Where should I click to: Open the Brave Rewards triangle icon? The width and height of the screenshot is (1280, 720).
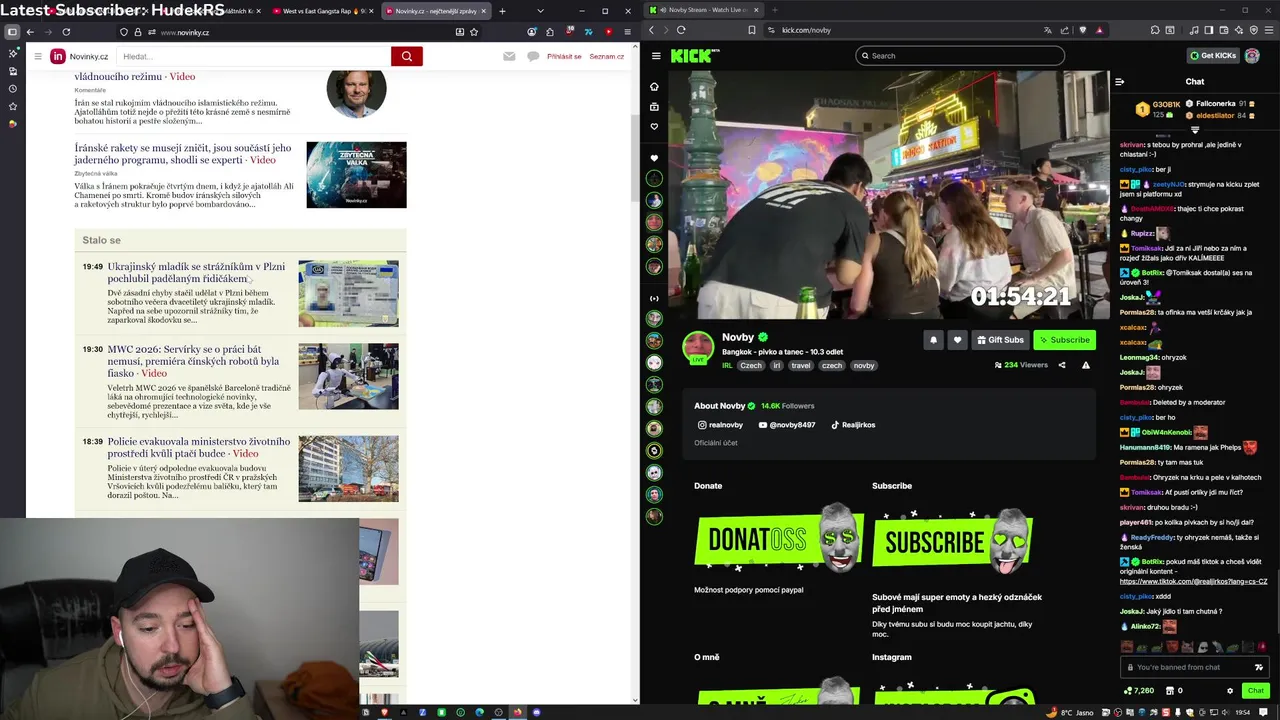[1099, 30]
